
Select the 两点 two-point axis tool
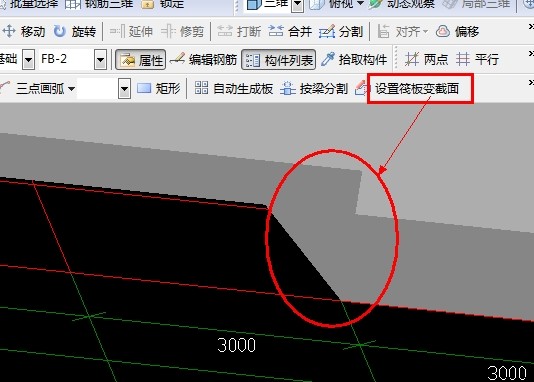point(426,60)
